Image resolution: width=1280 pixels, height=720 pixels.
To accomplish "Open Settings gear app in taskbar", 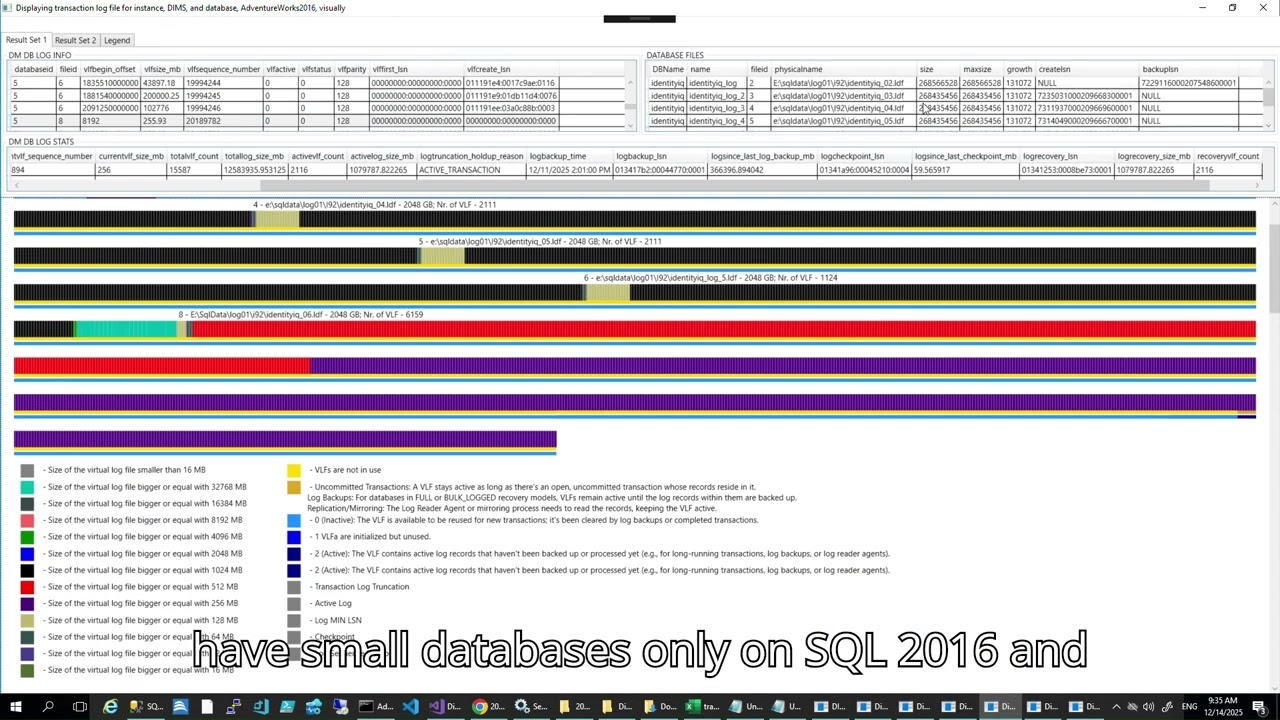I will click(530, 707).
